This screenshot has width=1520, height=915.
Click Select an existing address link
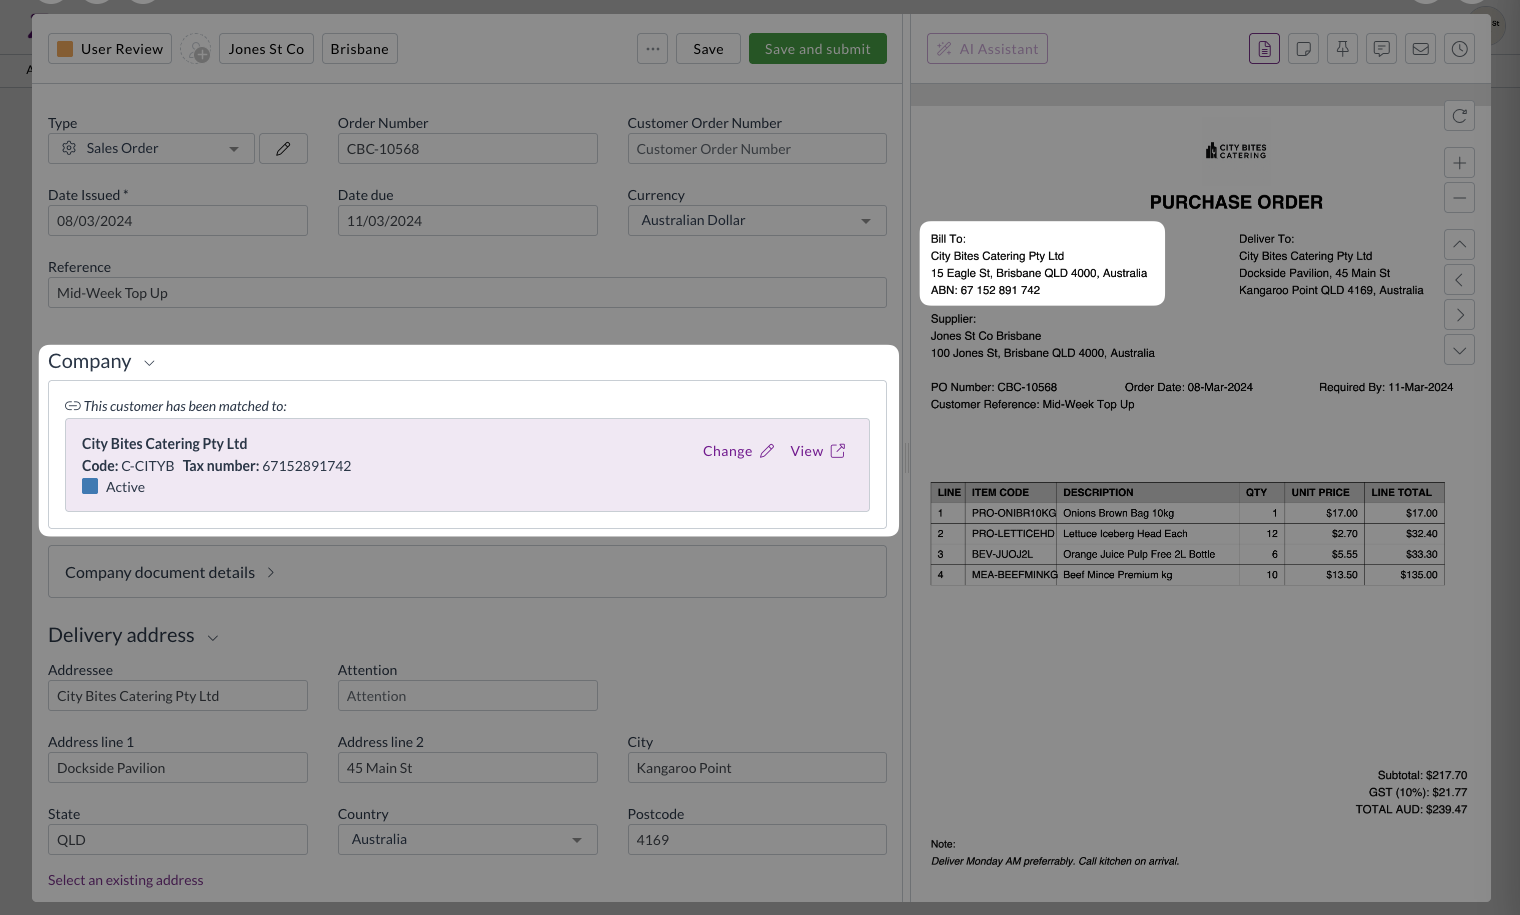(x=126, y=880)
